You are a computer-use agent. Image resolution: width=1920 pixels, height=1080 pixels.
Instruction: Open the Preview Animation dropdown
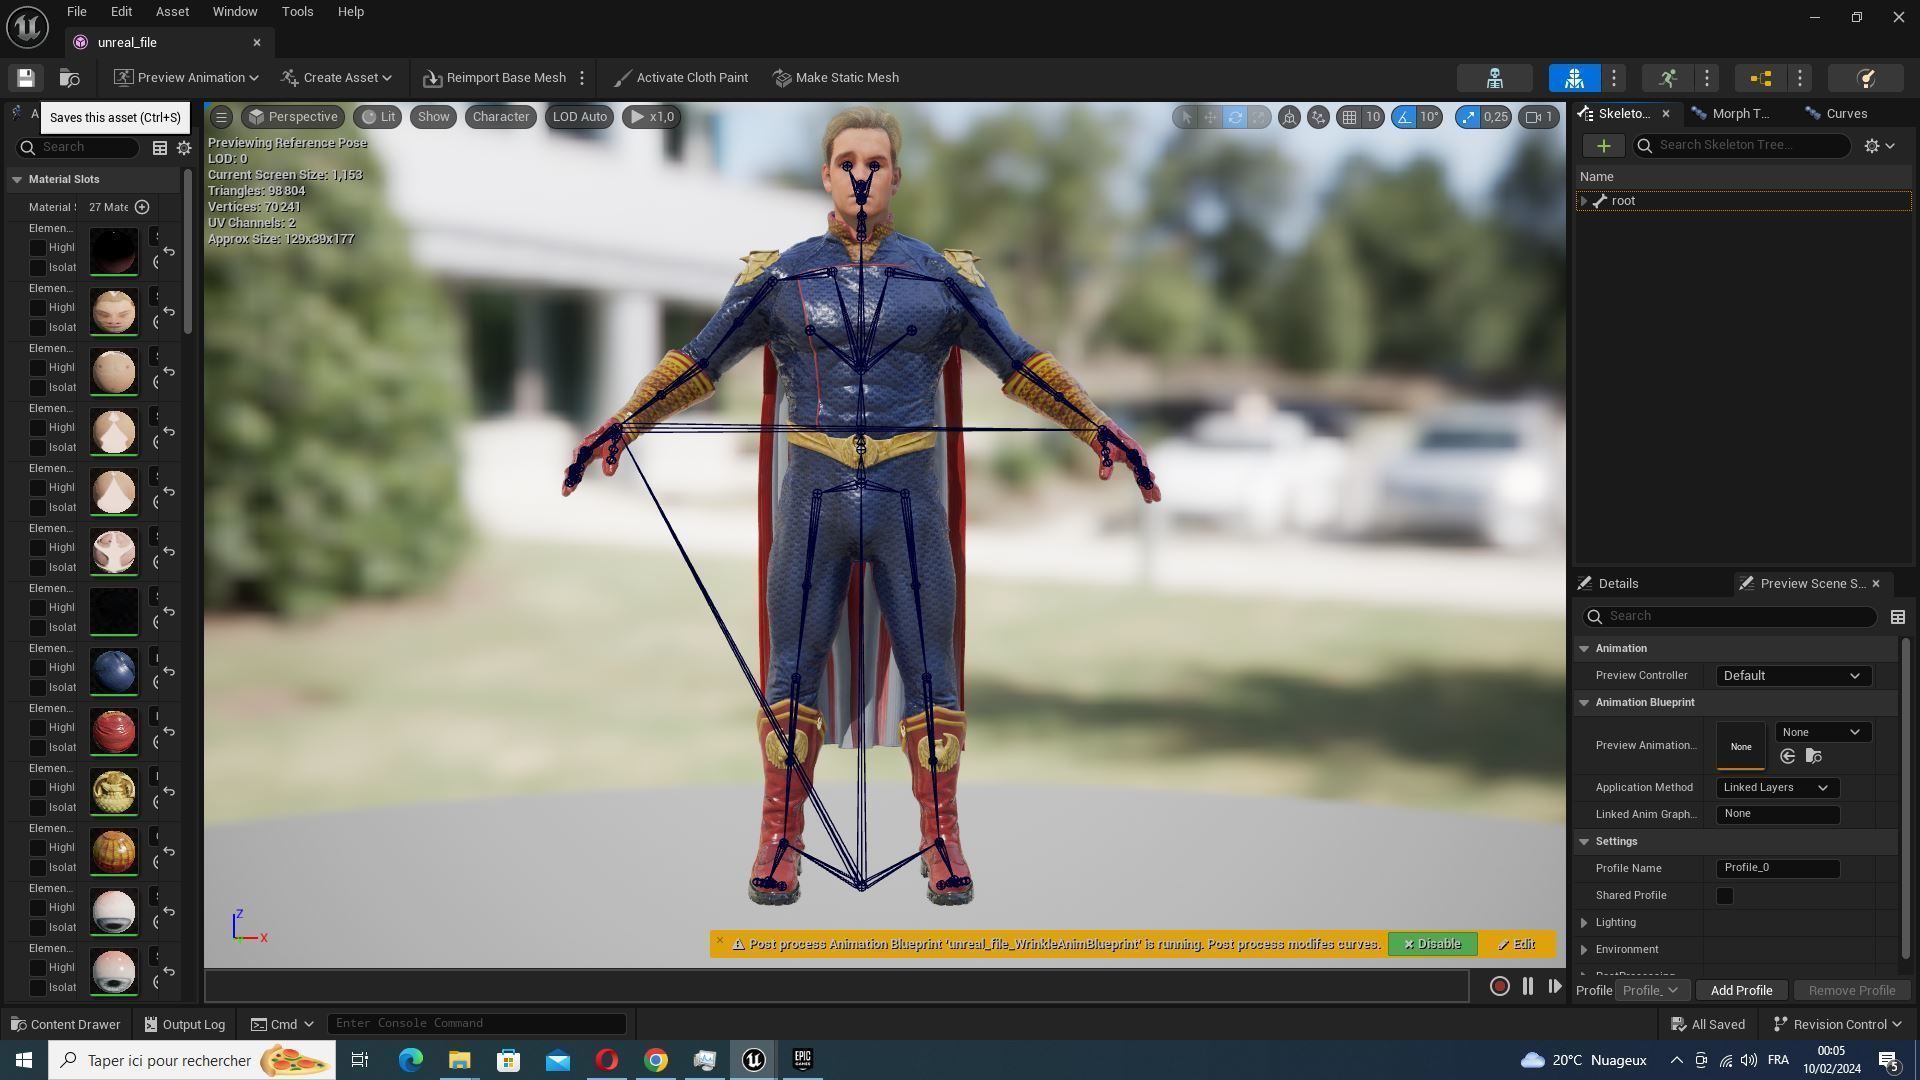point(185,78)
